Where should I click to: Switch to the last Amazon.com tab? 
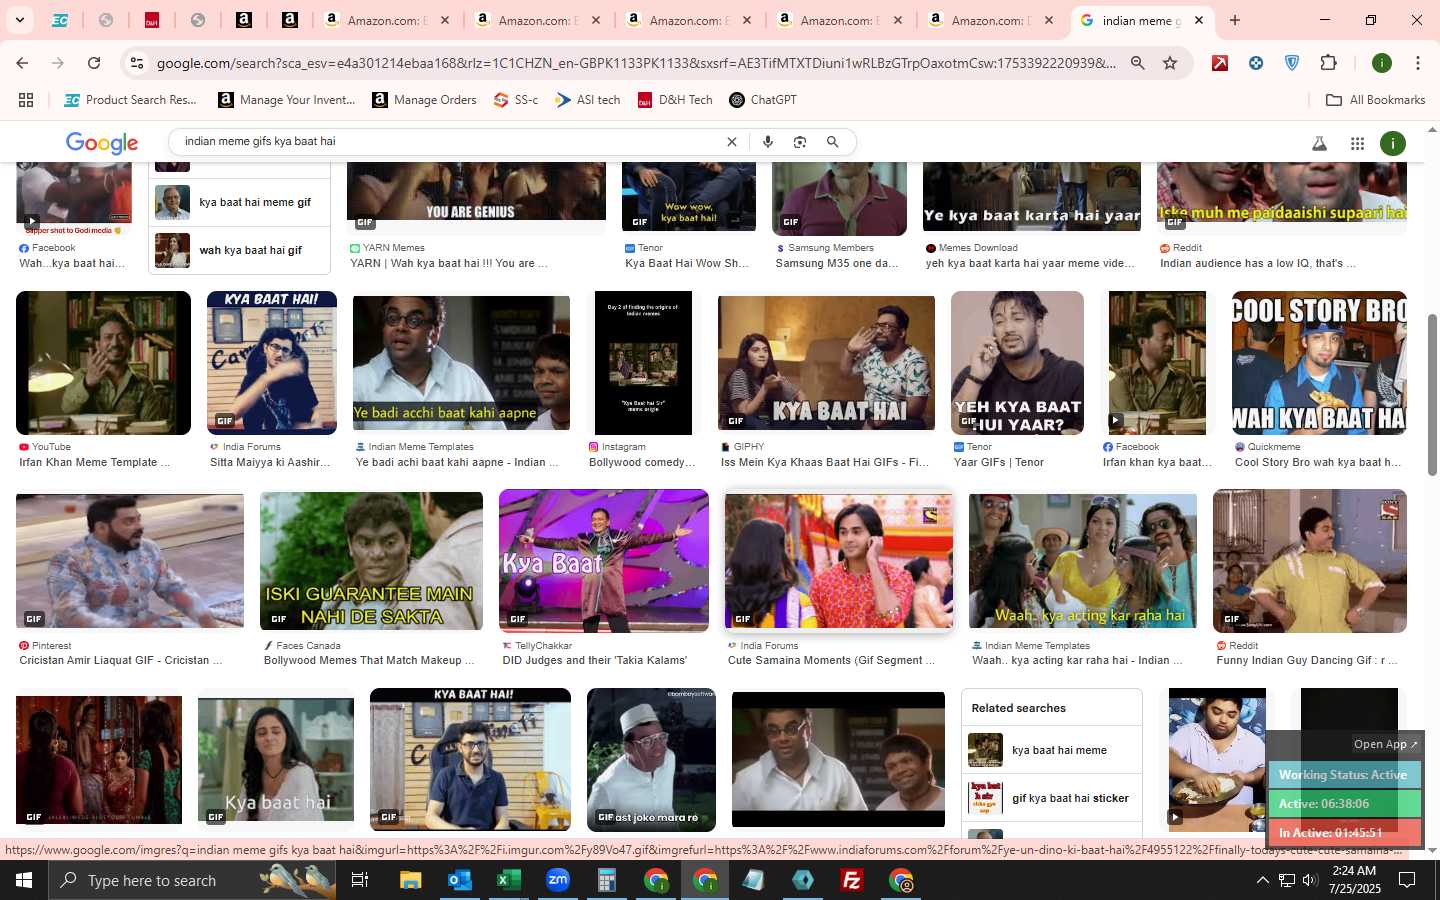[991, 20]
